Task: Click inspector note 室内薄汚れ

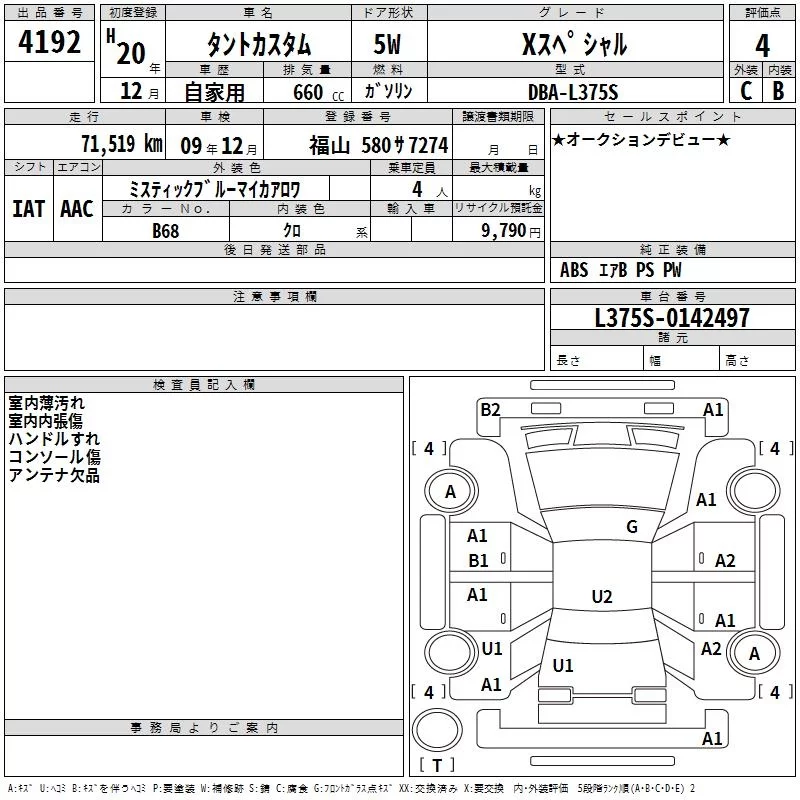Action: 46,403
